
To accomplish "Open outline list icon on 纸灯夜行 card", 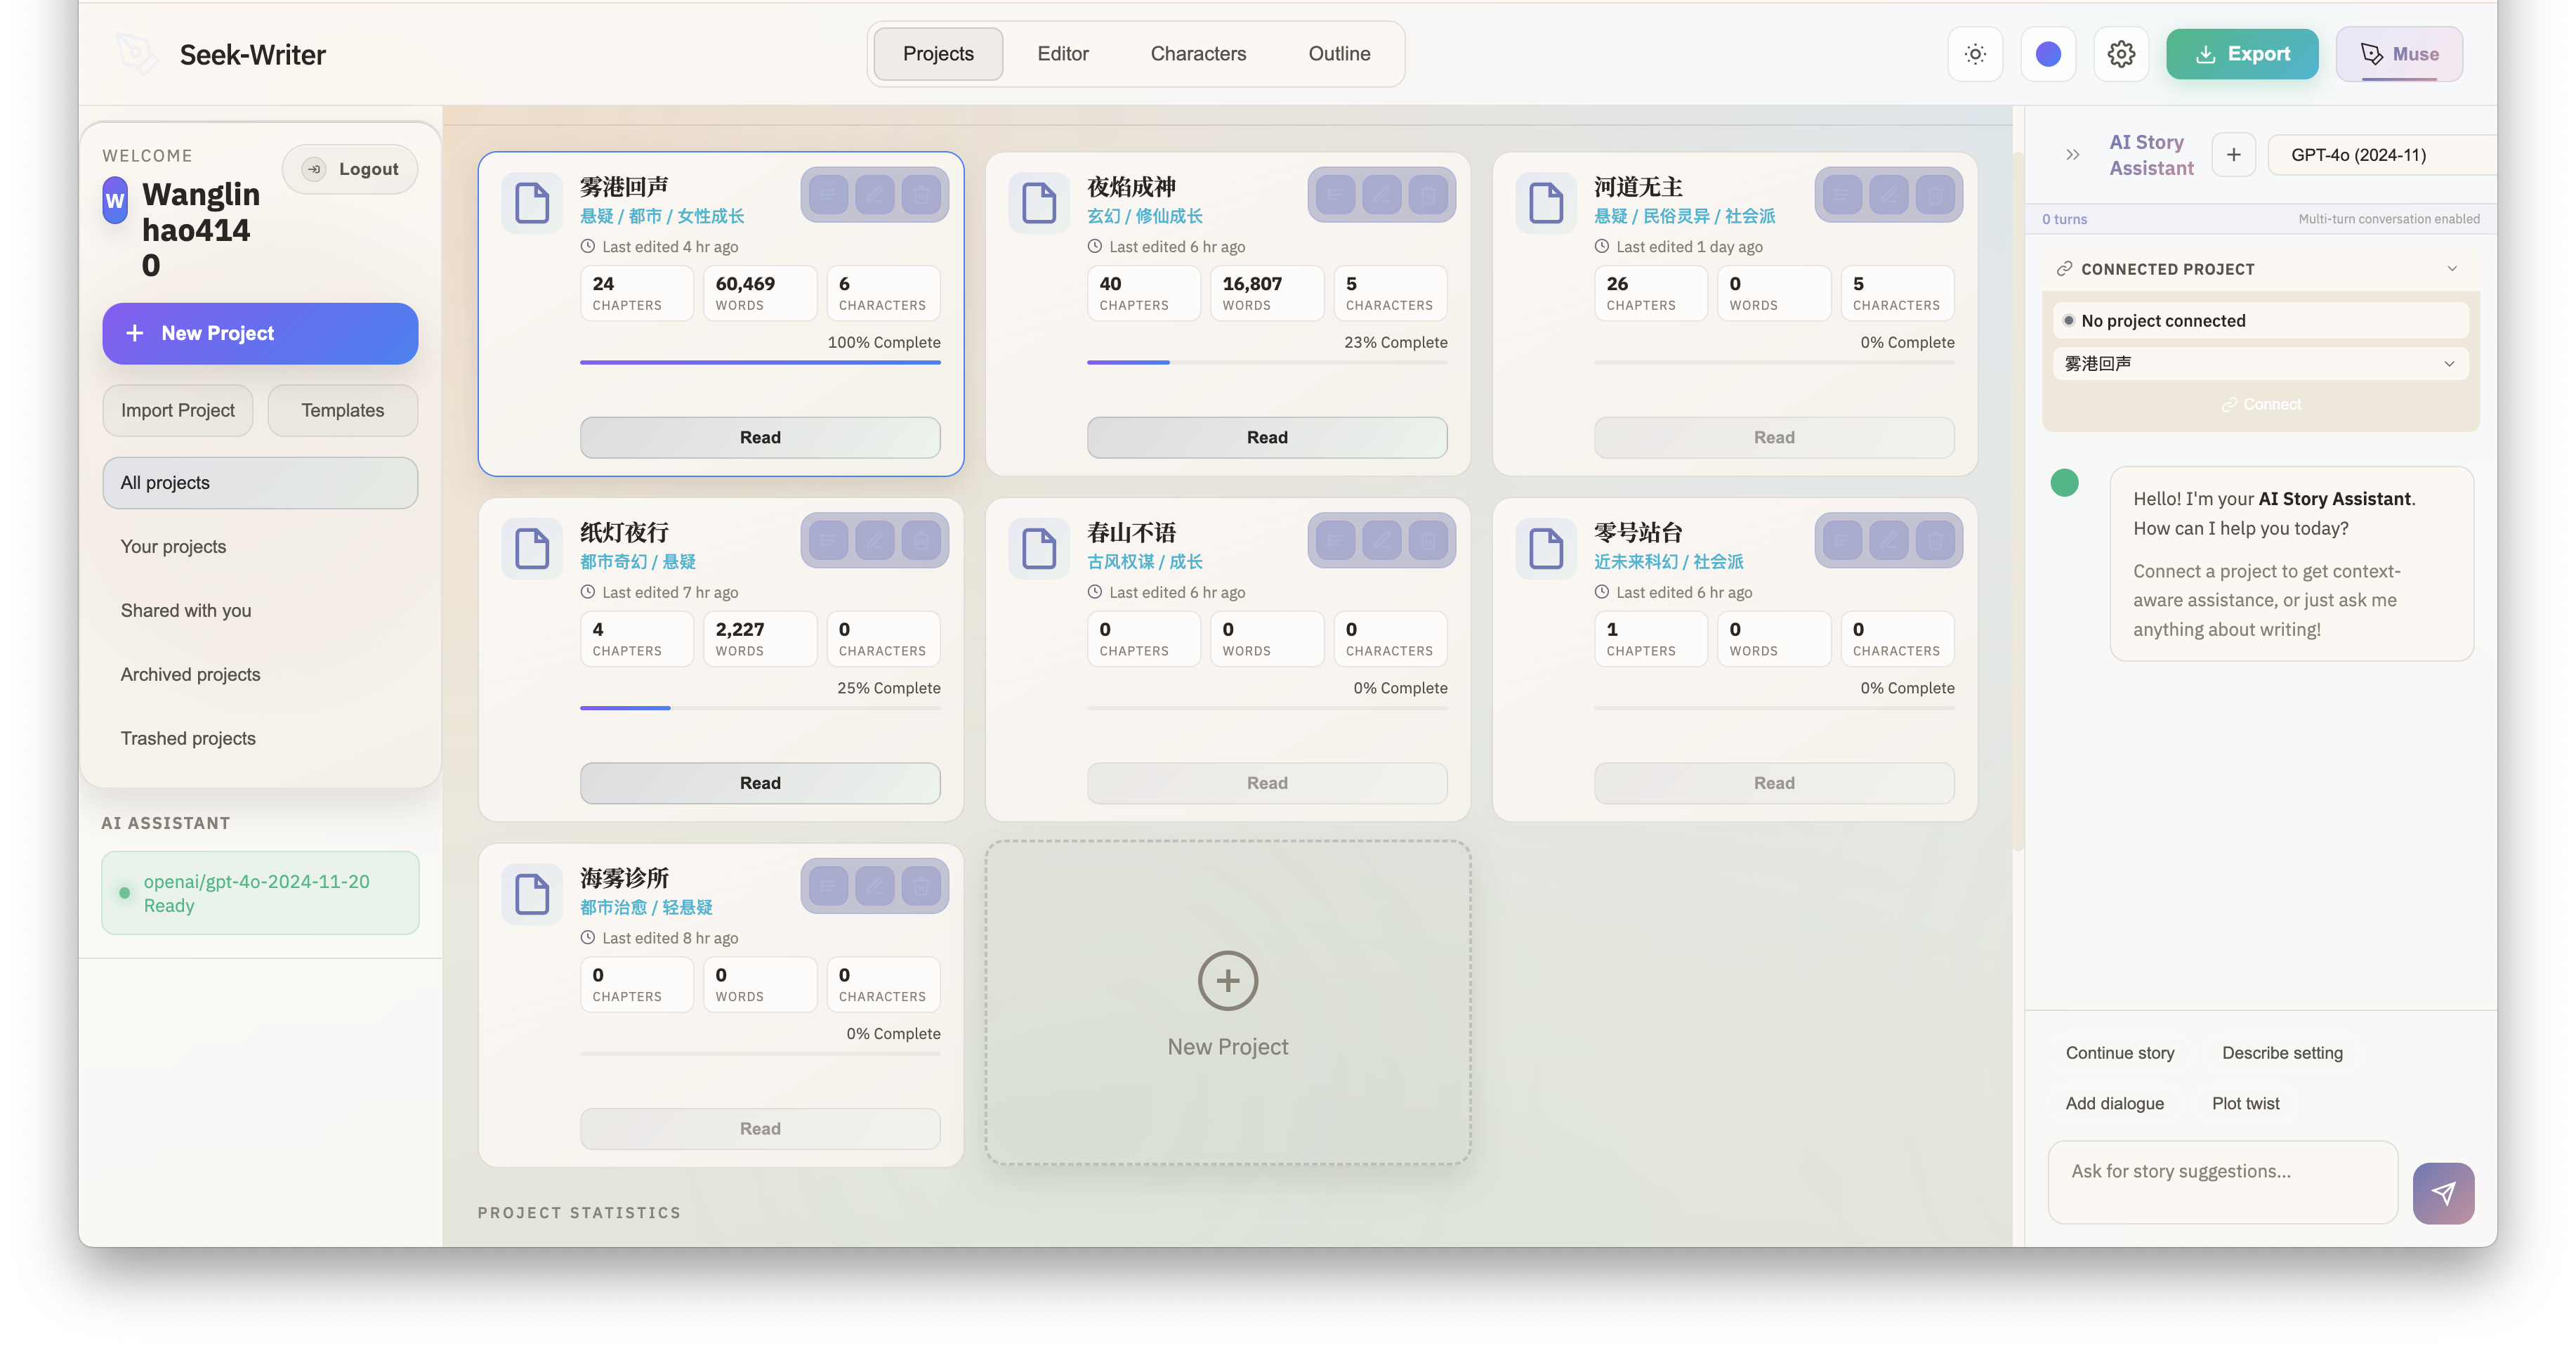I will (x=828, y=541).
